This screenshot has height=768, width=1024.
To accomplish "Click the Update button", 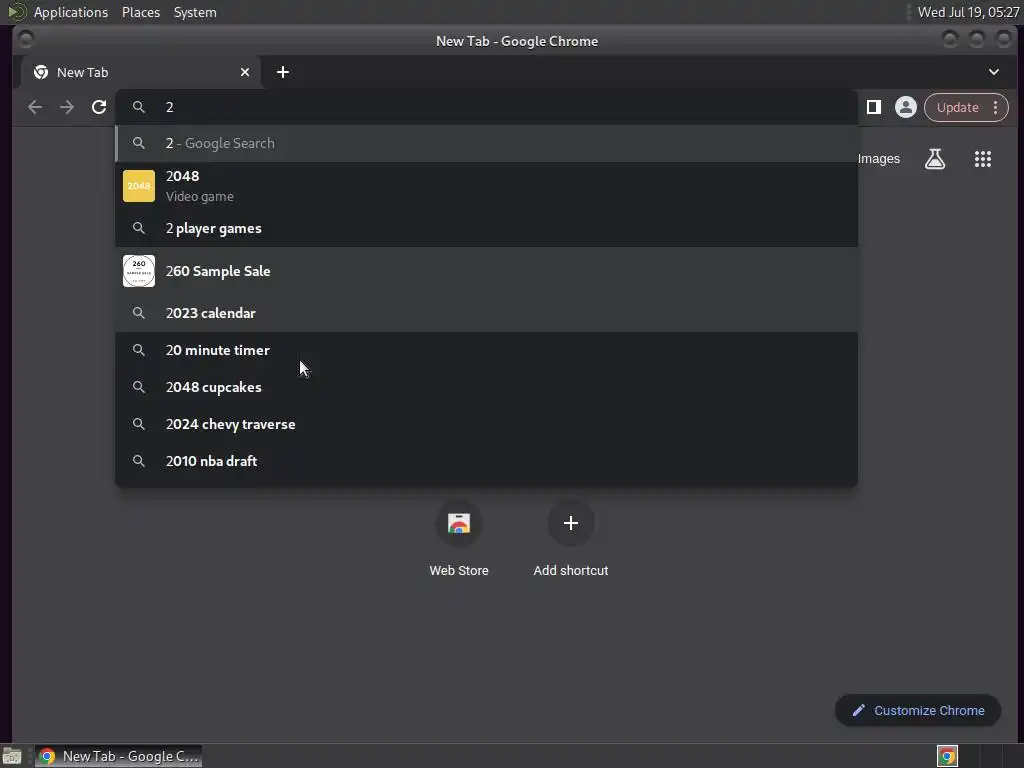I will (x=957, y=107).
